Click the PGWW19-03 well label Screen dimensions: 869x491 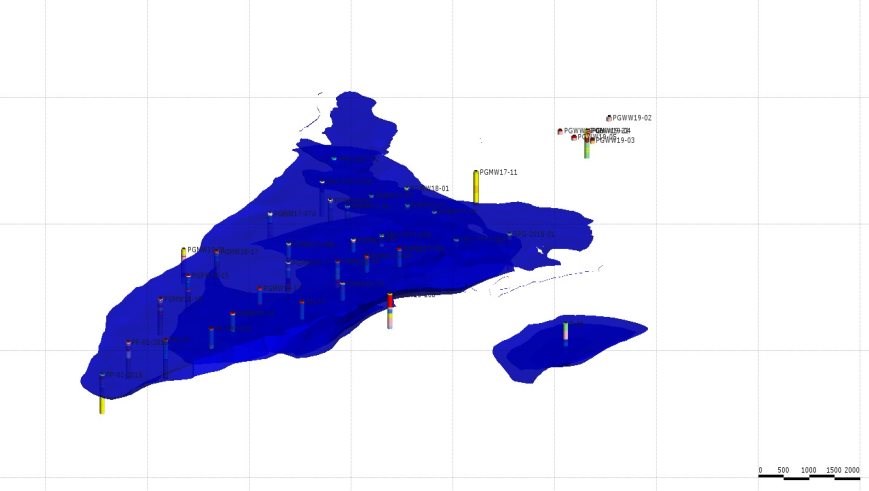615,141
